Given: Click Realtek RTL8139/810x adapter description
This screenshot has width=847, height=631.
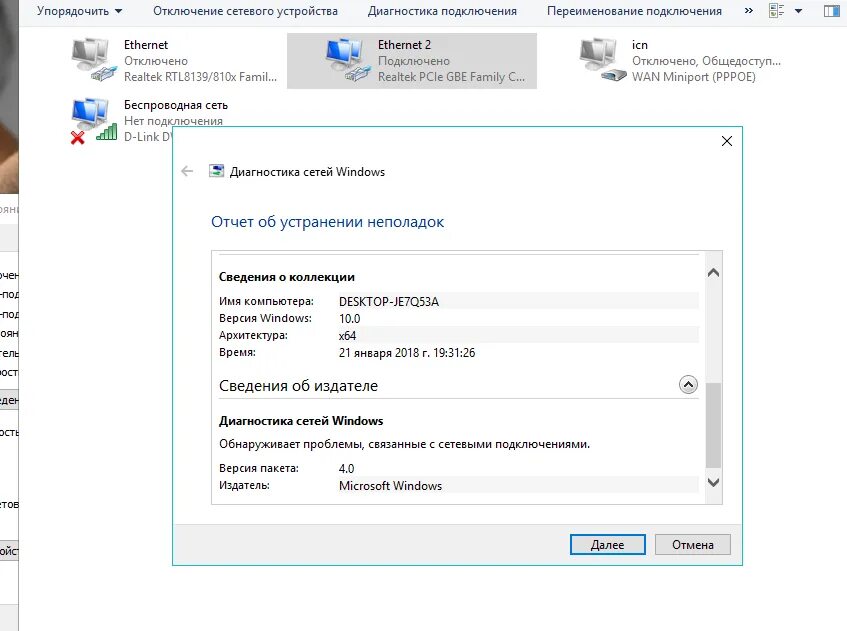Looking at the screenshot, I should click(200, 77).
